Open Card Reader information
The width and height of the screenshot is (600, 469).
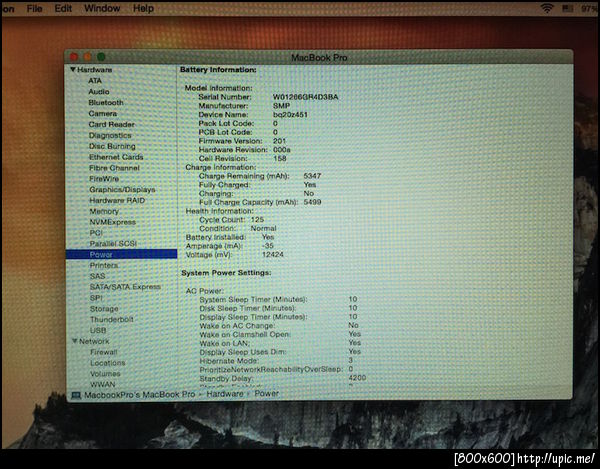pos(112,124)
